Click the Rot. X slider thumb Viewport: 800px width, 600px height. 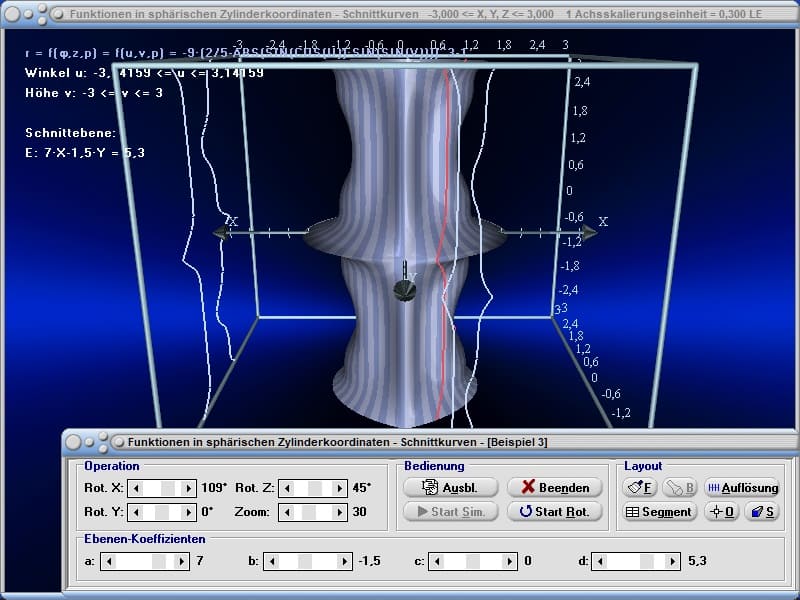(168, 488)
